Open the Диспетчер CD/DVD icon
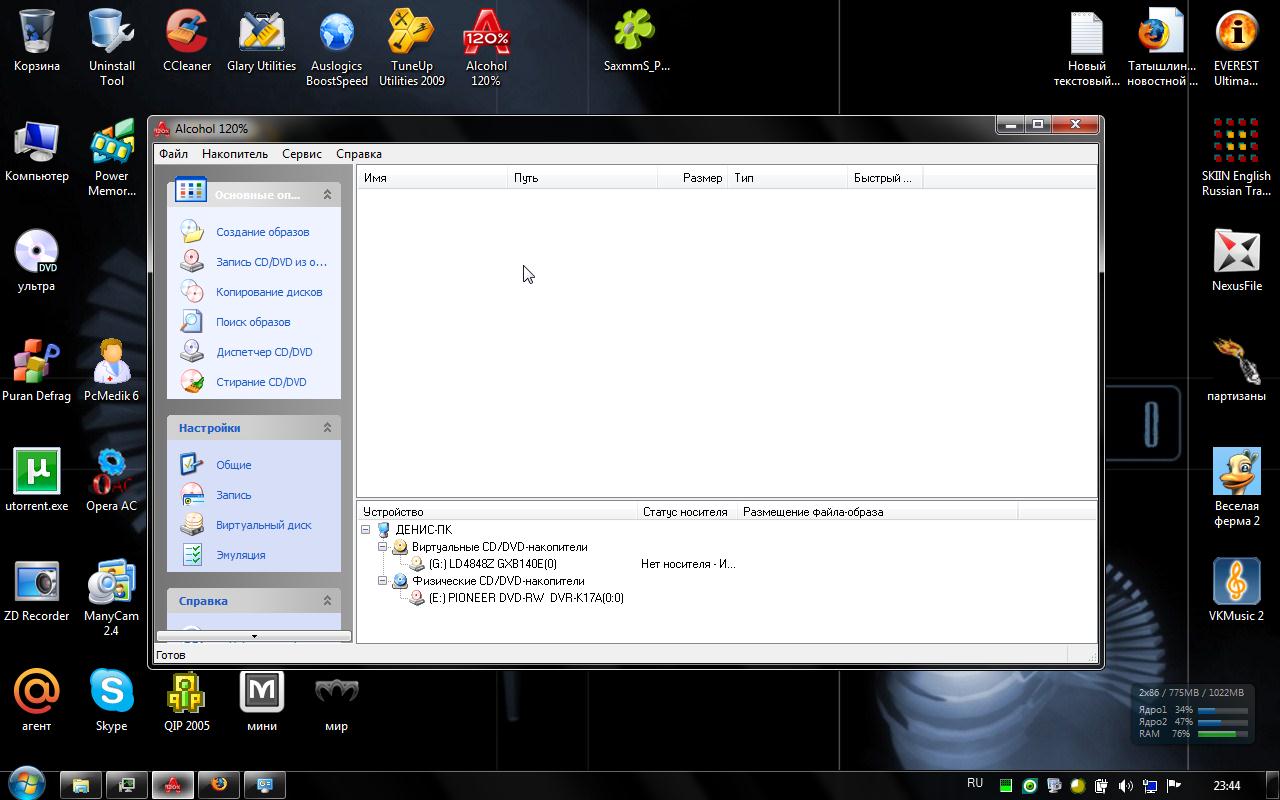Image resolution: width=1280 pixels, height=800 pixels. coord(192,351)
